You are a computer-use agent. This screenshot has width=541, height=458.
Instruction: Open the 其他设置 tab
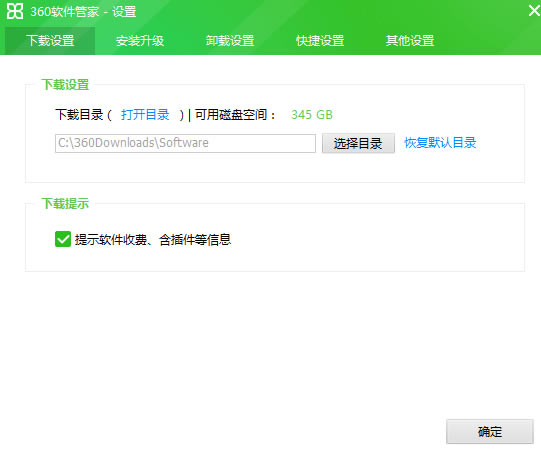click(x=410, y=41)
